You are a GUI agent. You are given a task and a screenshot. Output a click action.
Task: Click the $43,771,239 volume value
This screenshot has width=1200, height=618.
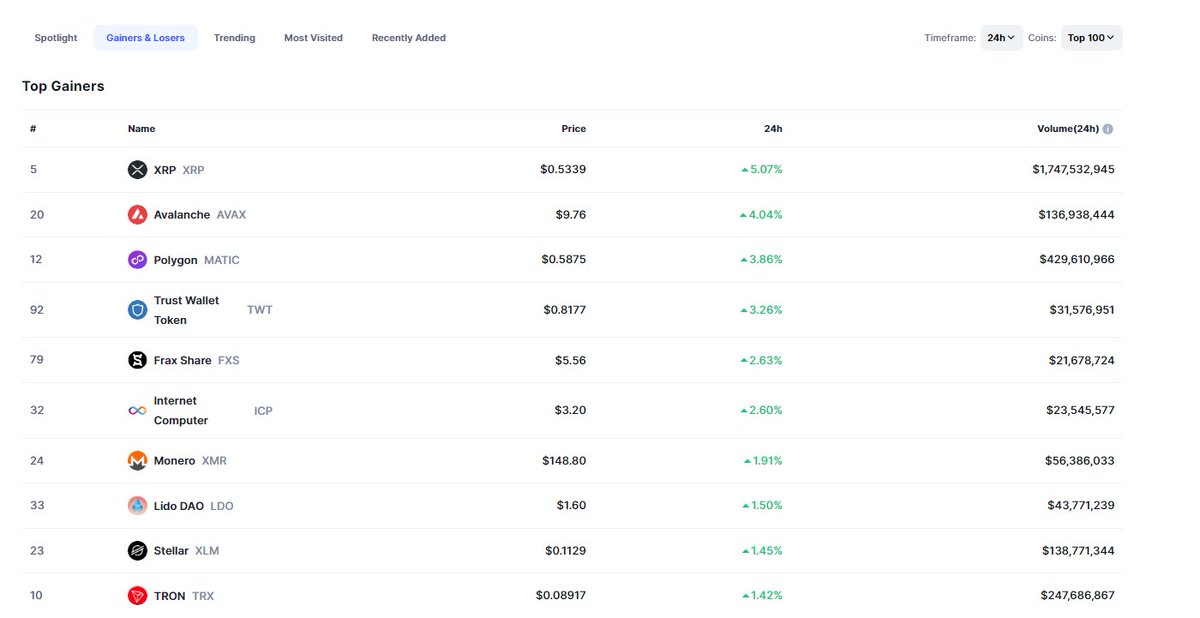[1080, 506]
